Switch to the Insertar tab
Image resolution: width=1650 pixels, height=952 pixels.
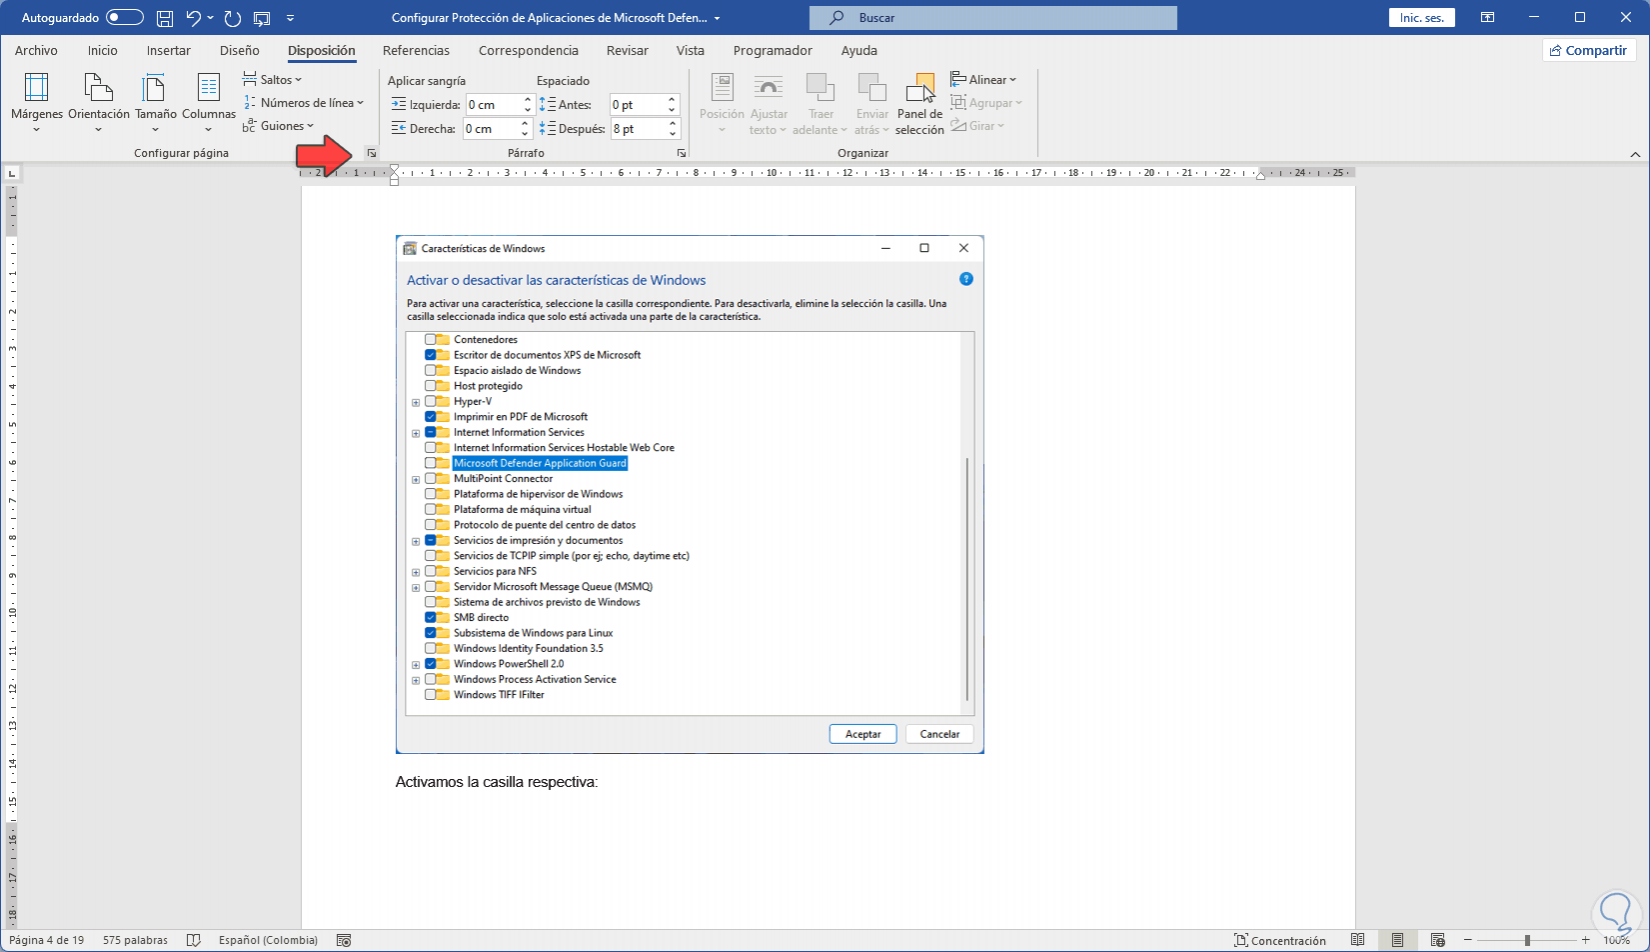[168, 50]
